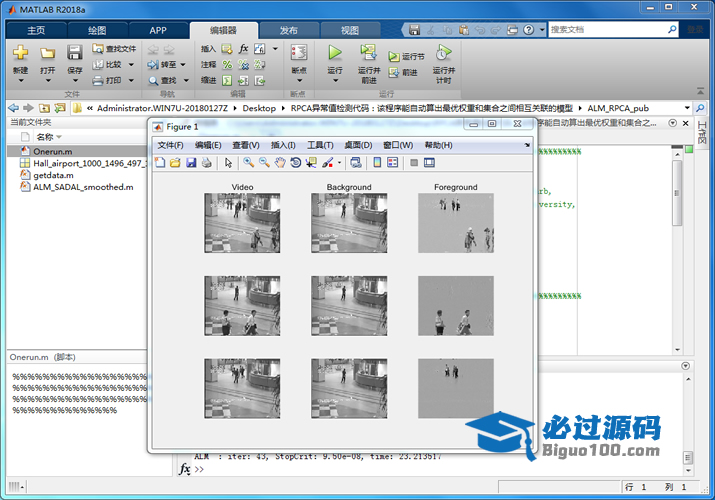Expand the New dropdown arrow
The image size is (715, 500).
[x=21, y=81]
